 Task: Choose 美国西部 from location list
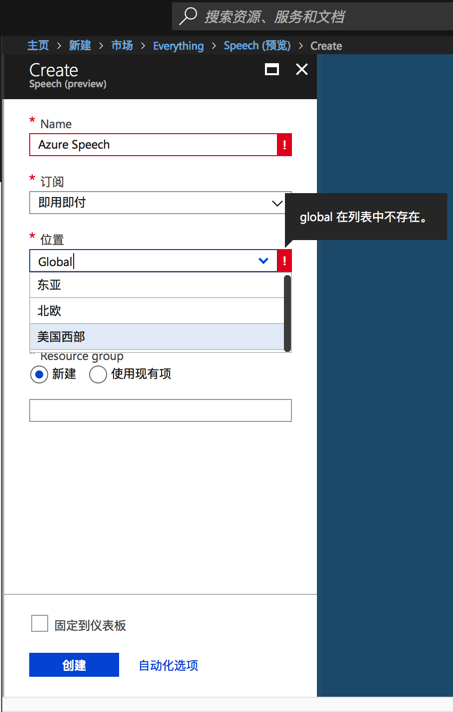coord(157,337)
